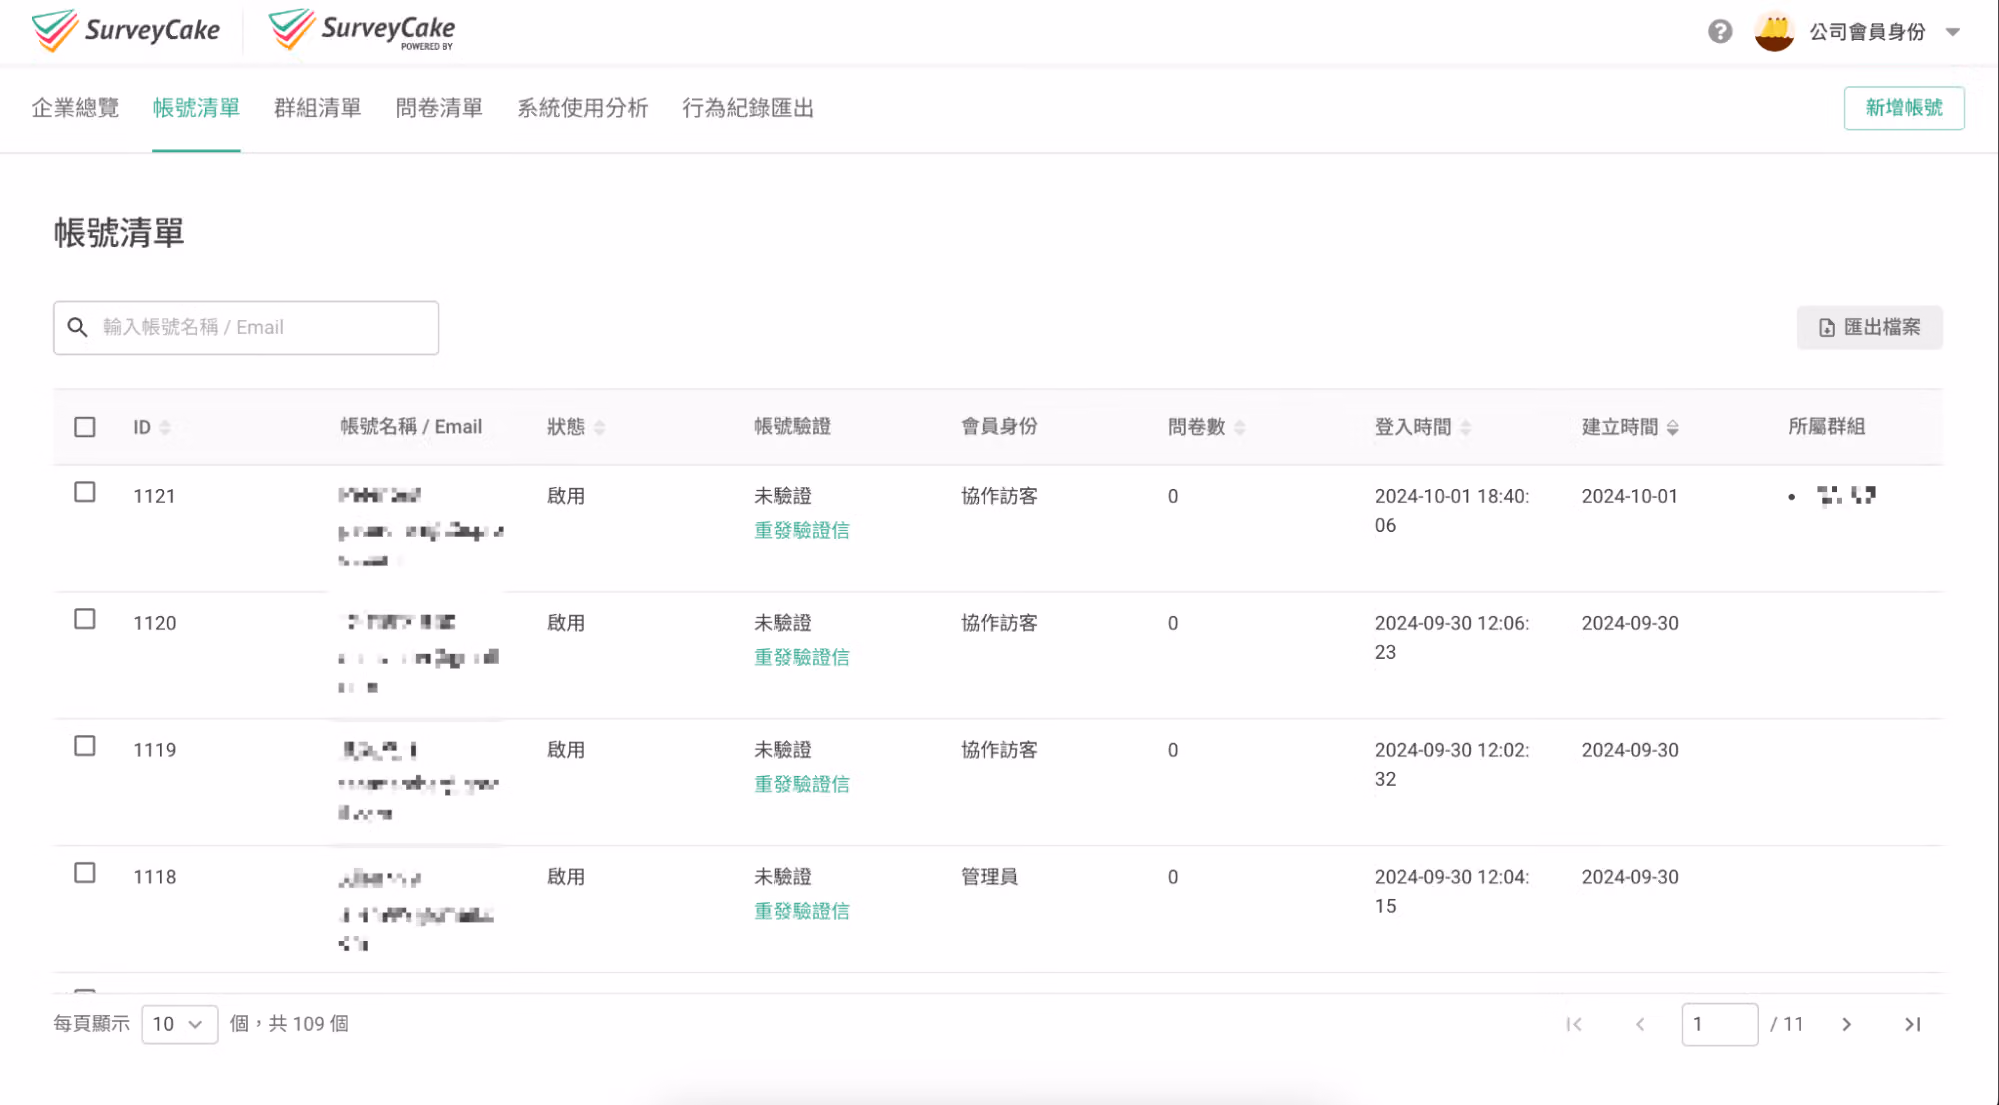The width and height of the screenshot is (1999, 1105).
Task: Jump to last page icon
Action: 1912,1024
